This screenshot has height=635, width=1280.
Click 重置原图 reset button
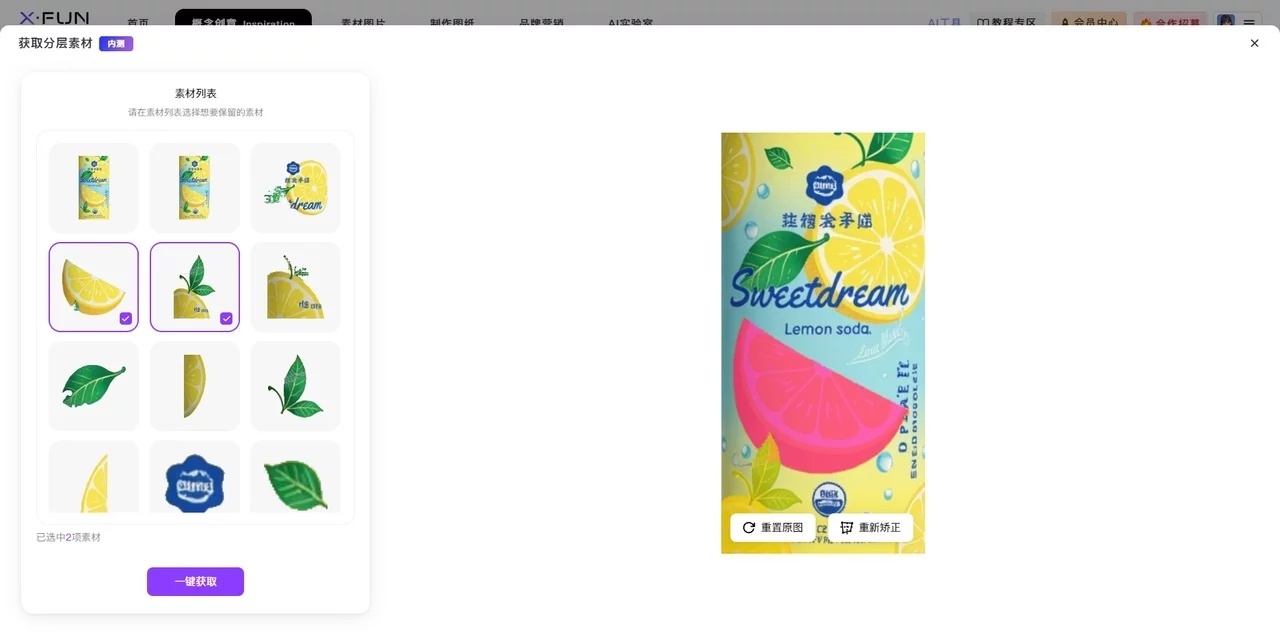(772, 527)
